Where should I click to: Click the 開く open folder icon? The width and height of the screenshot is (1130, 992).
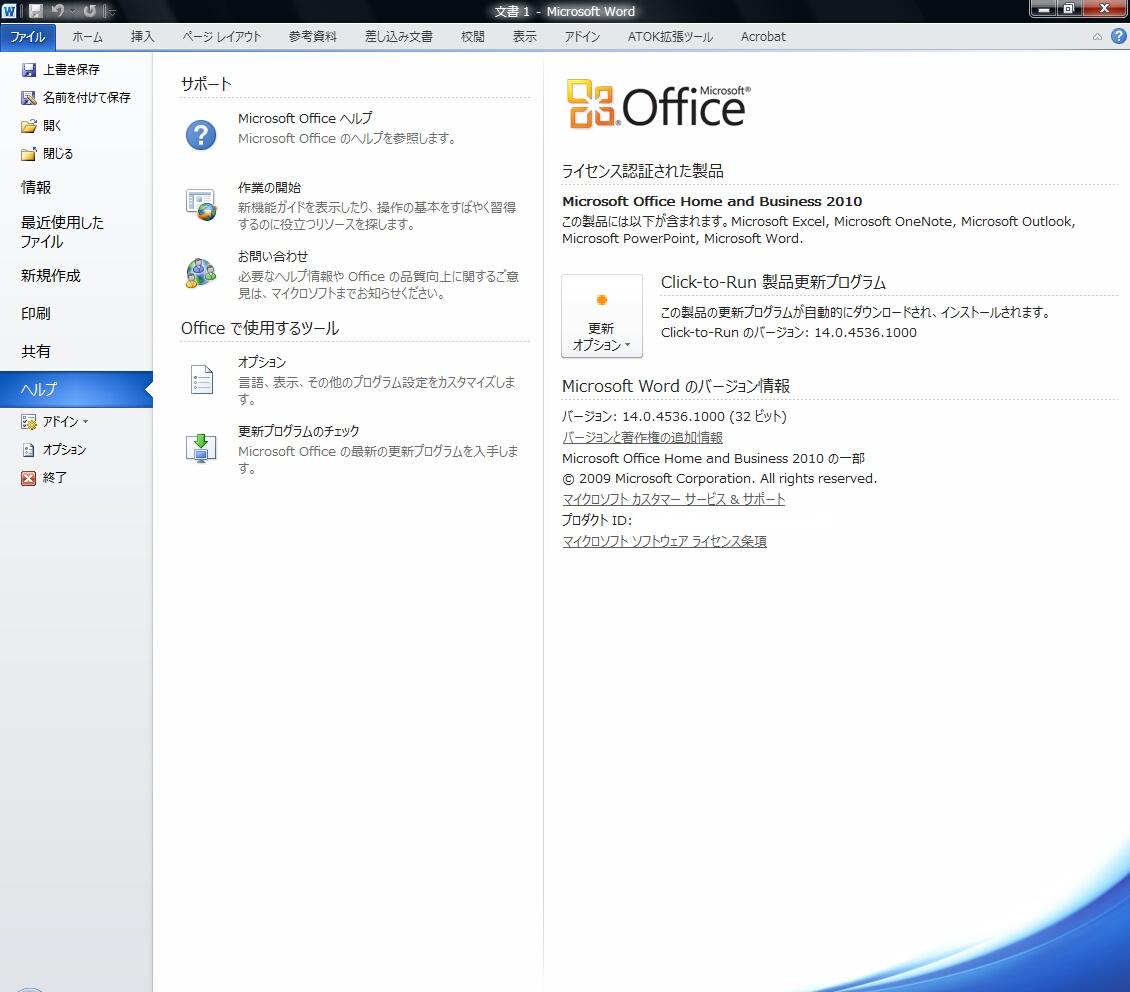(x=29, y=126)
